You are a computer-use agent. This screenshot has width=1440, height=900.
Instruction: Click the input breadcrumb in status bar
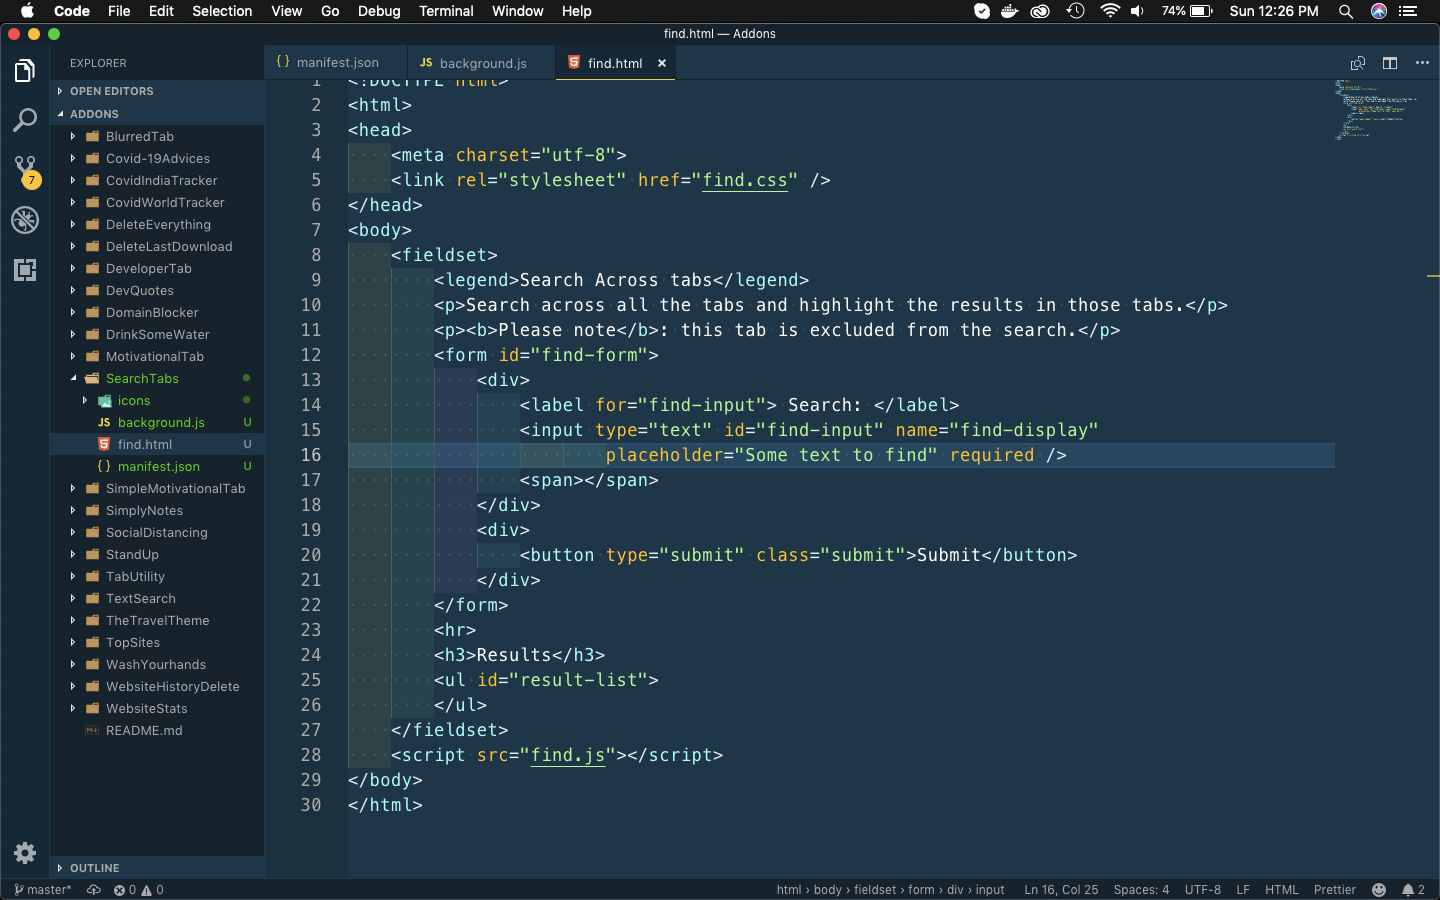pos(990,890)
